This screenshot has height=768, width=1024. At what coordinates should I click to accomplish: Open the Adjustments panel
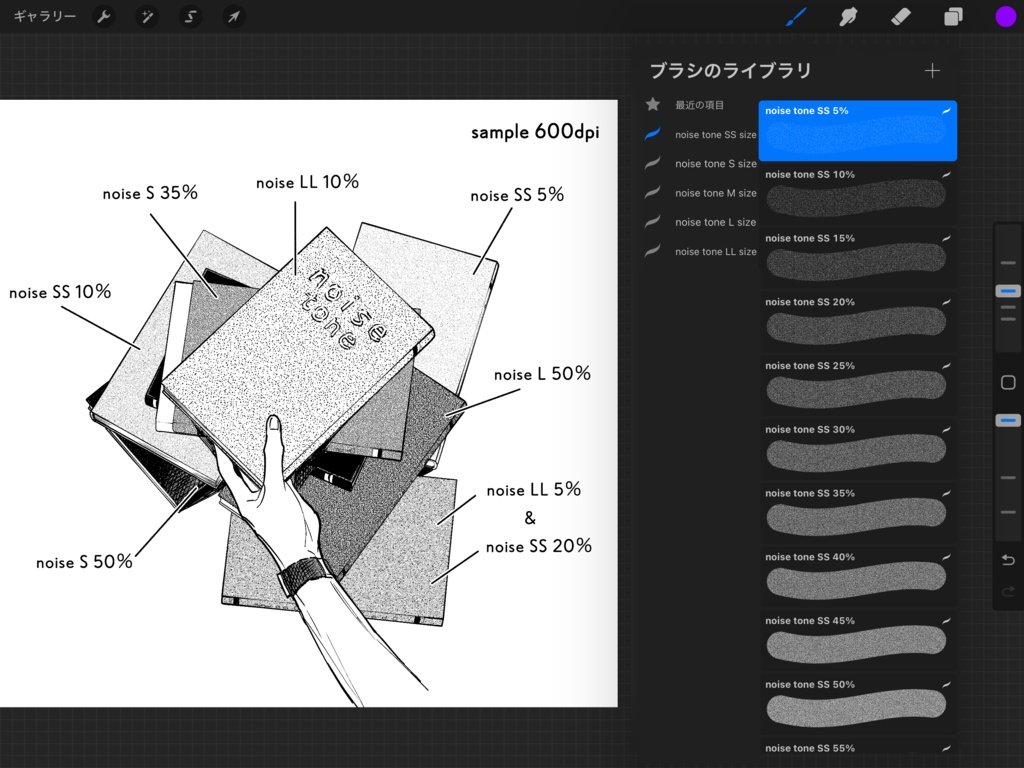[x=147, y=16]
